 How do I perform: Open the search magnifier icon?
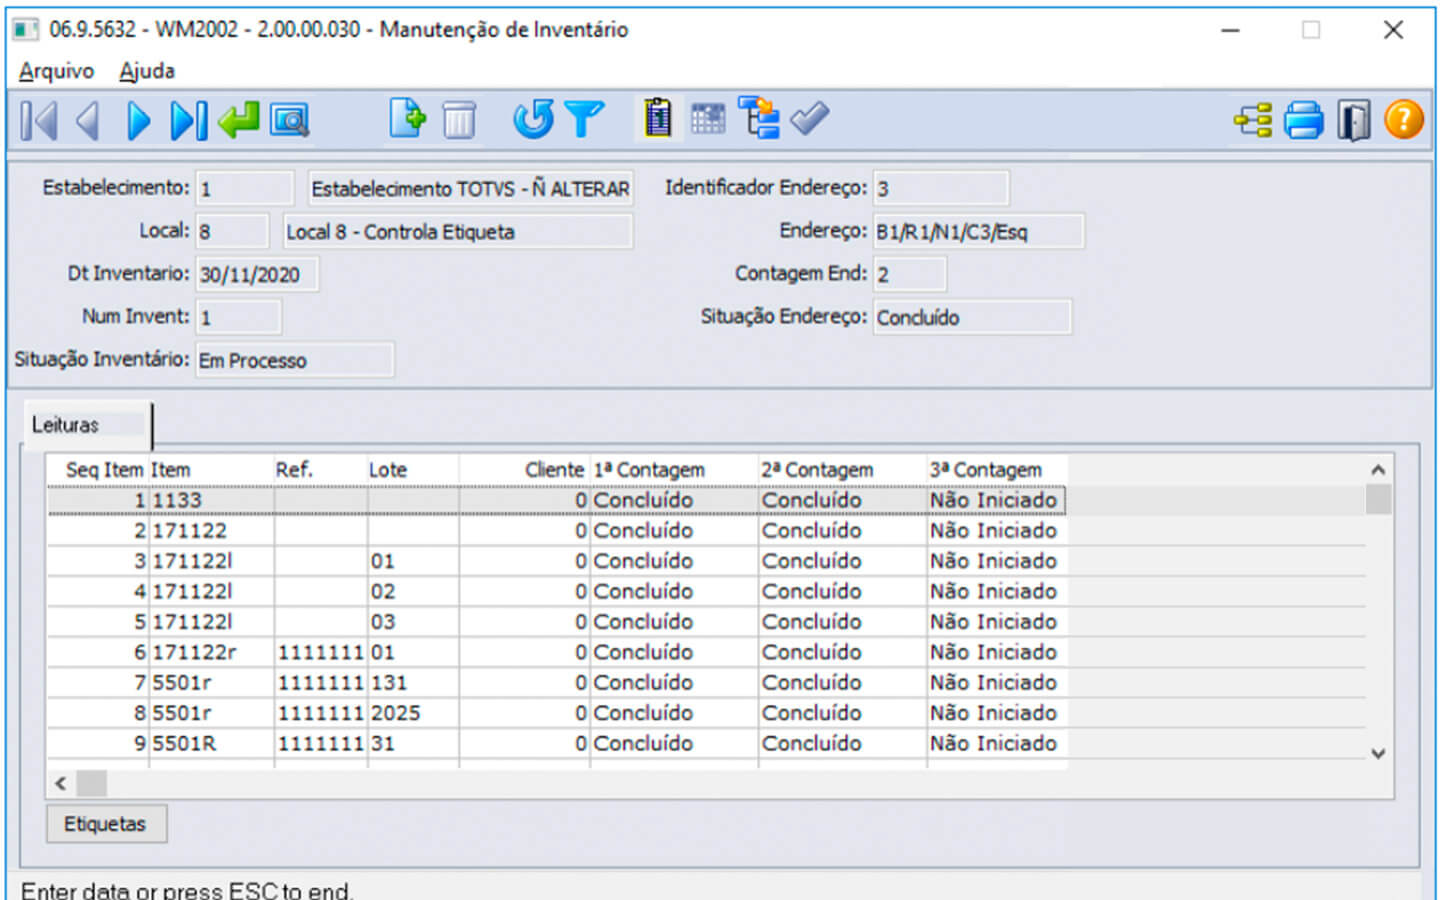click(290, 121)
